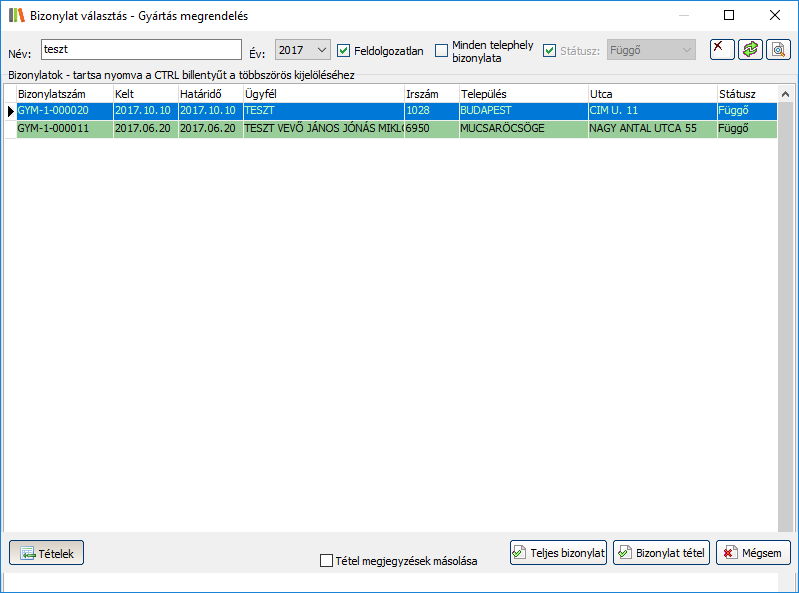
Task: Click the row indicator arrow beside GYM-1-000020
Action: coord(10,111)
